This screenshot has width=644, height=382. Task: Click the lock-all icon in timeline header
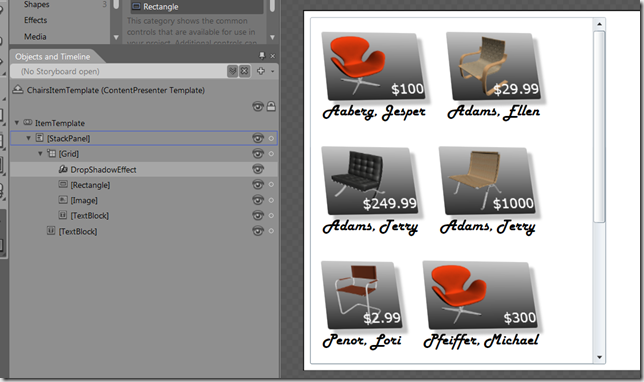[x=271, y=106]
